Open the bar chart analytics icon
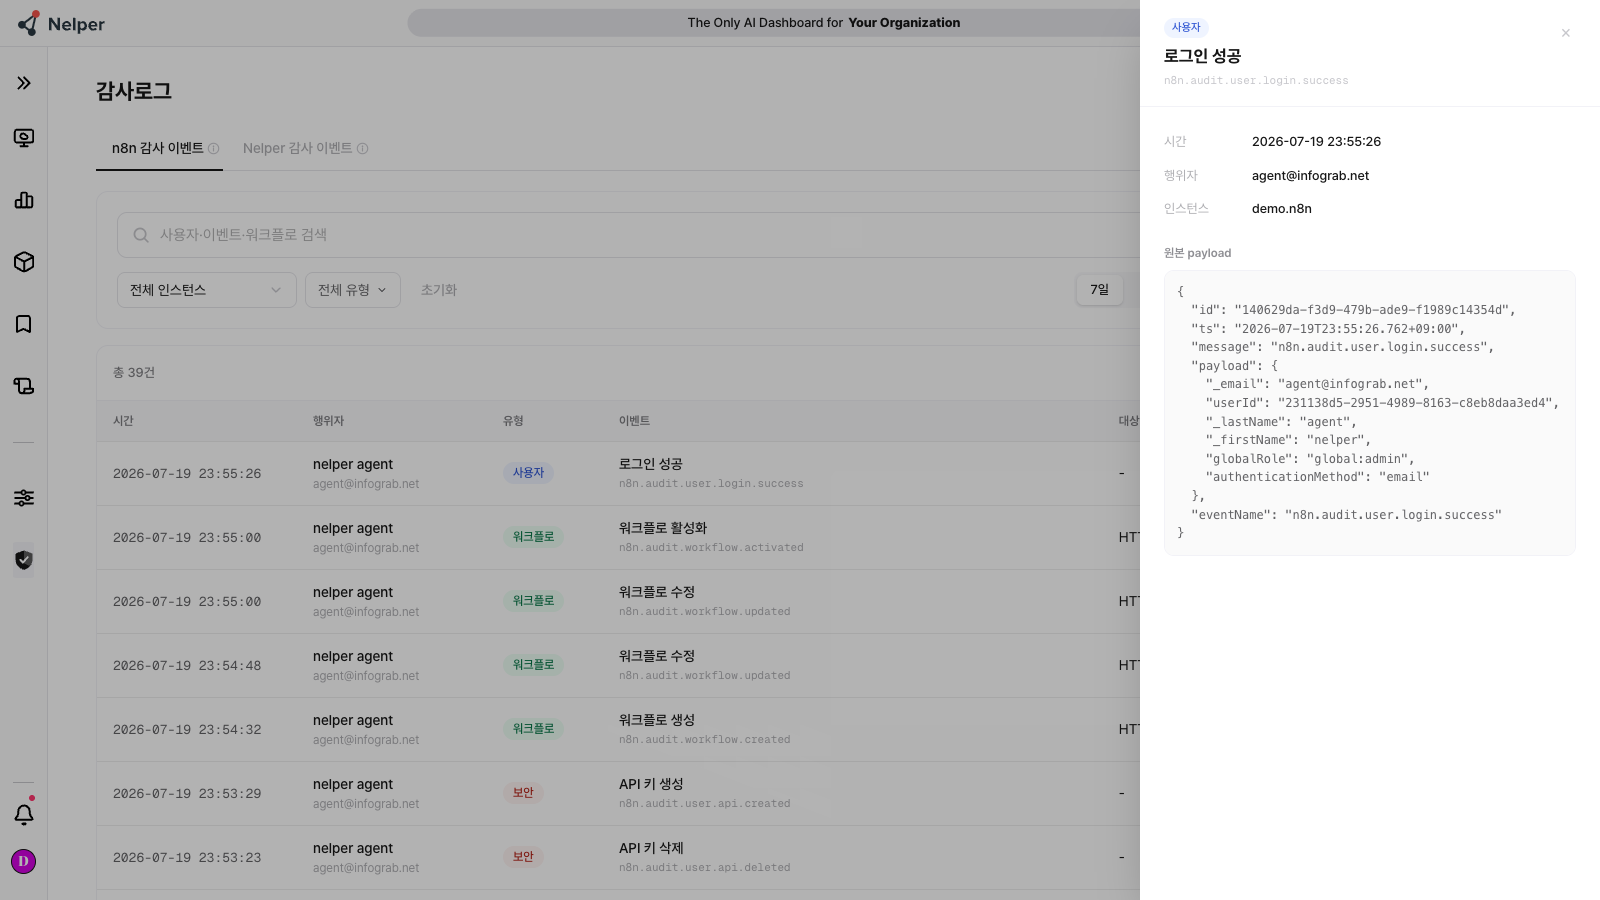Screen dimensions: 1600x900 coord(24,200)
